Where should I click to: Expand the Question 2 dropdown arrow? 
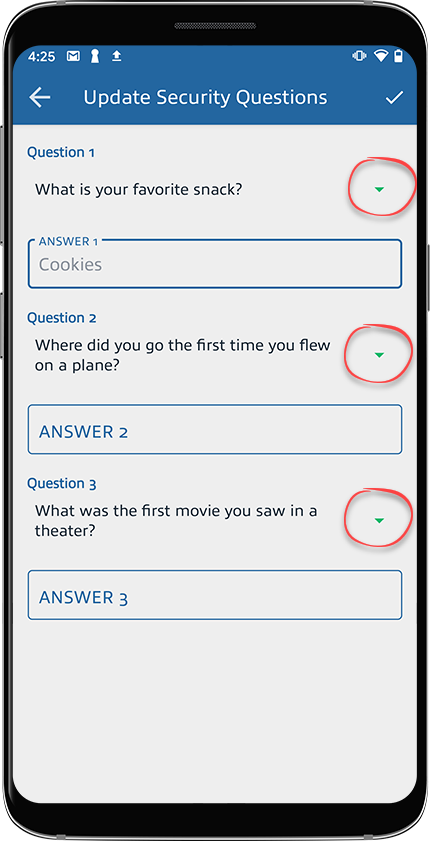[379, 355]
